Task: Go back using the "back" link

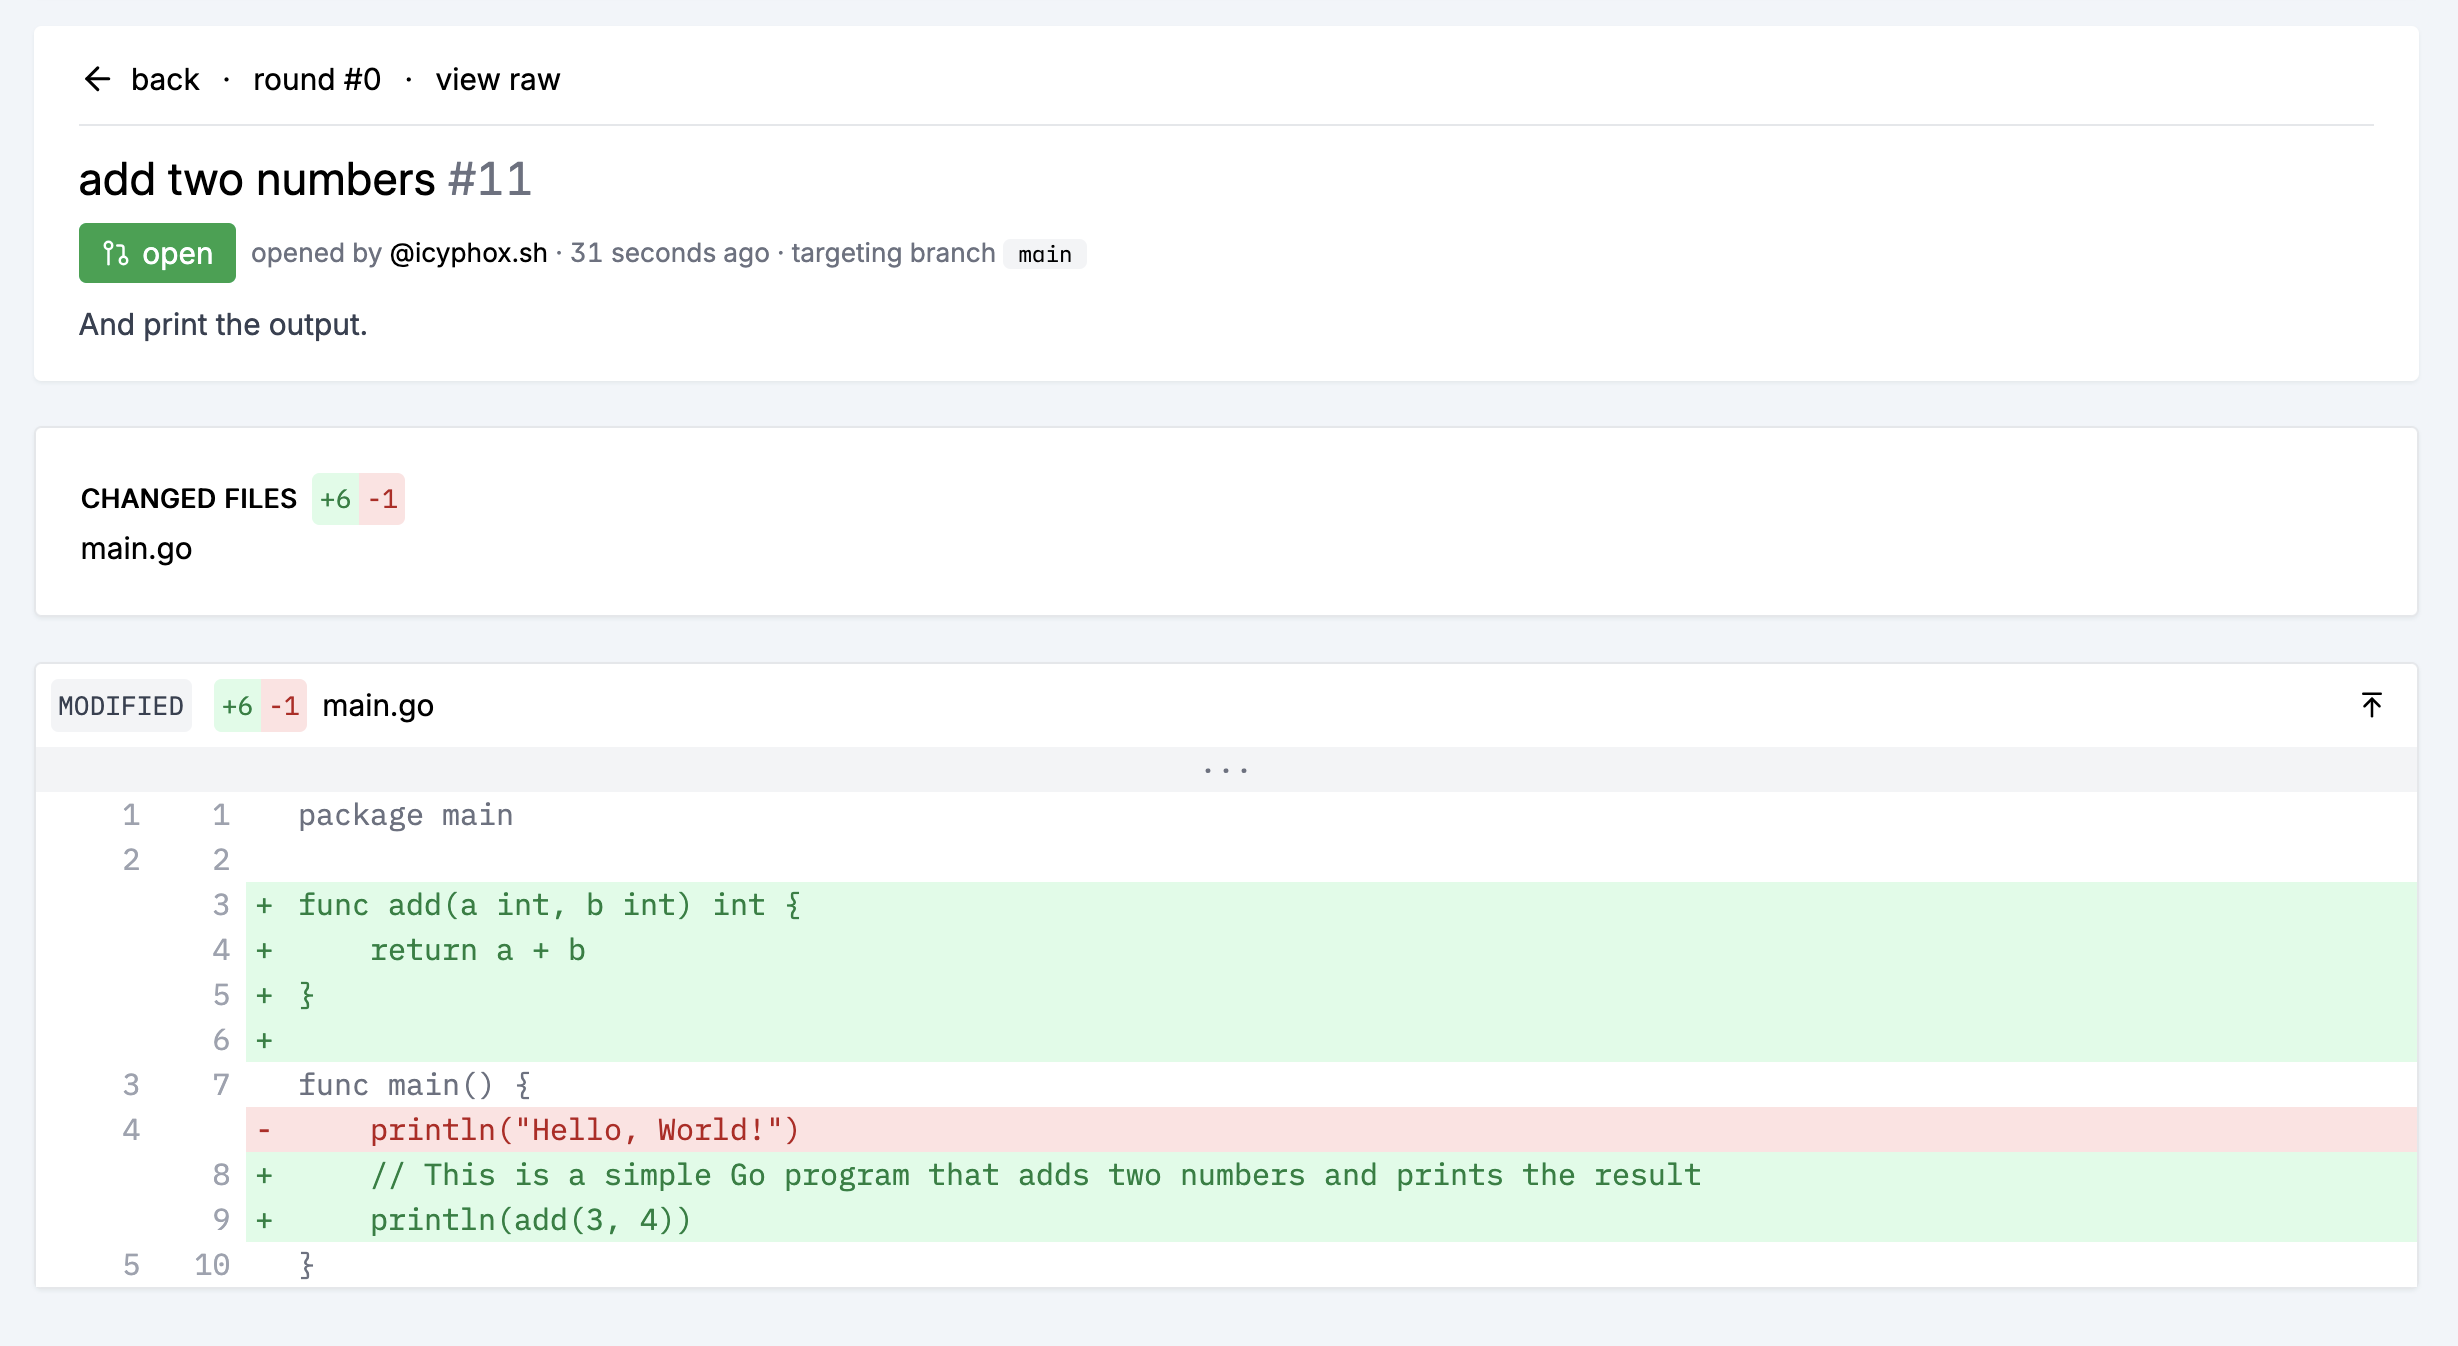Action: point(165,79)
